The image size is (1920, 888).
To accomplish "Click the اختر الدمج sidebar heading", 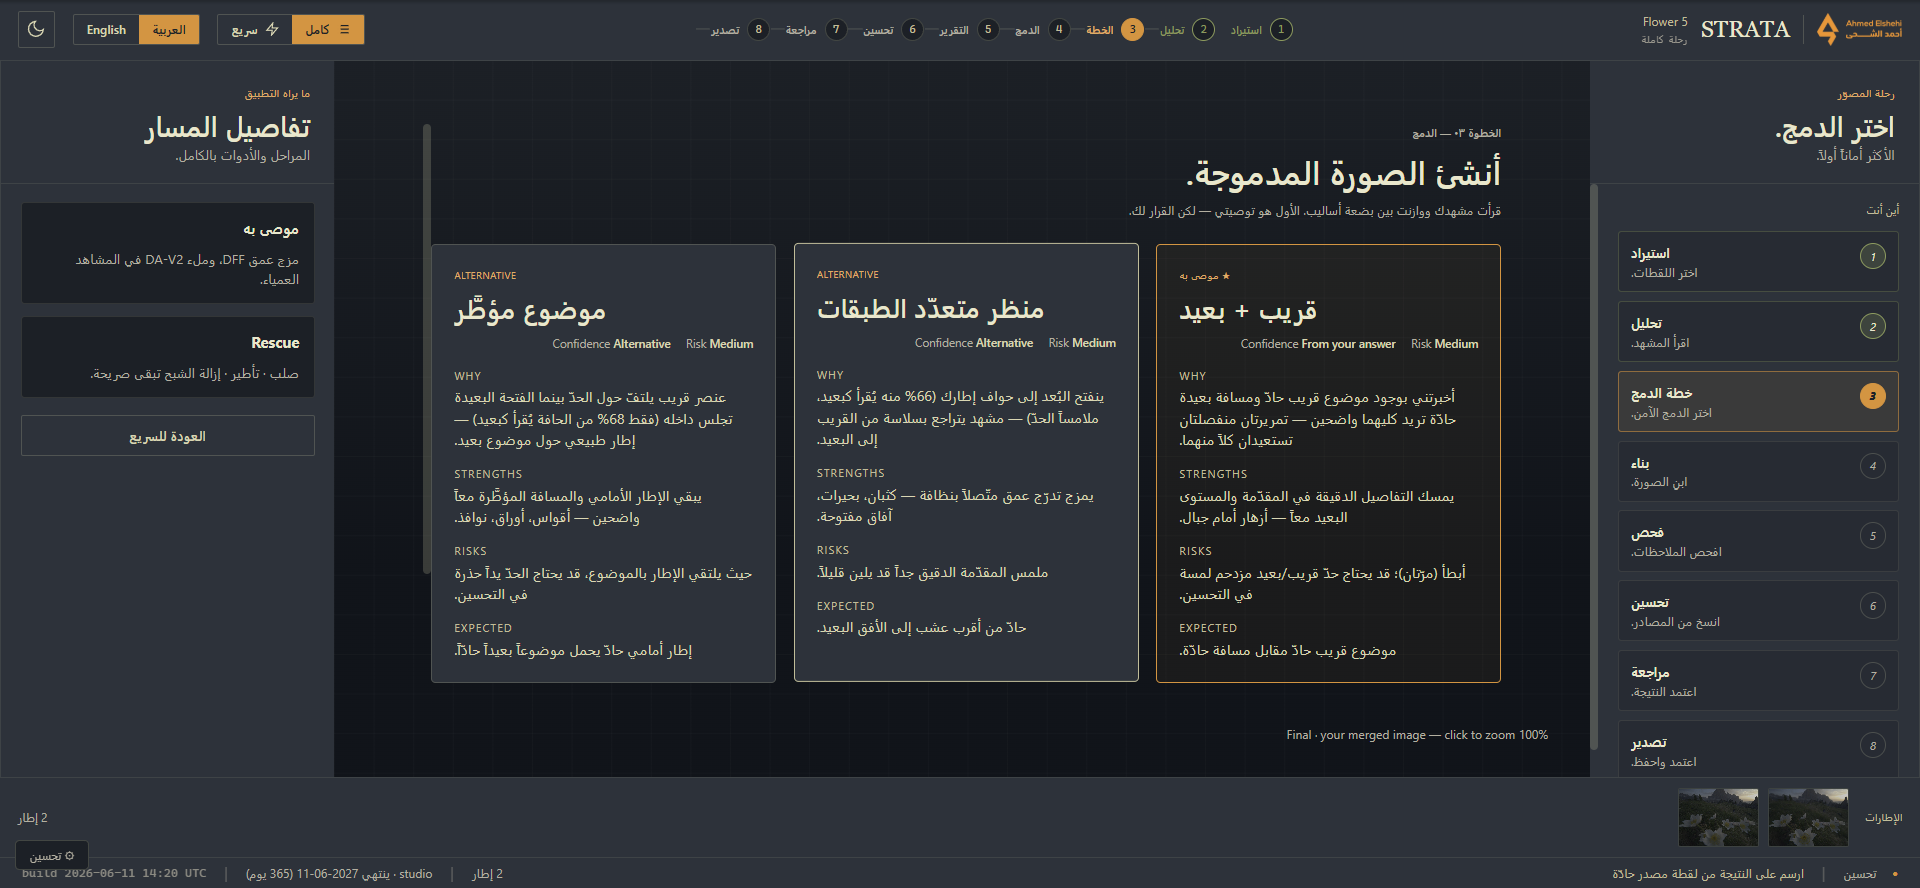I will click(x=1835, y=128).
